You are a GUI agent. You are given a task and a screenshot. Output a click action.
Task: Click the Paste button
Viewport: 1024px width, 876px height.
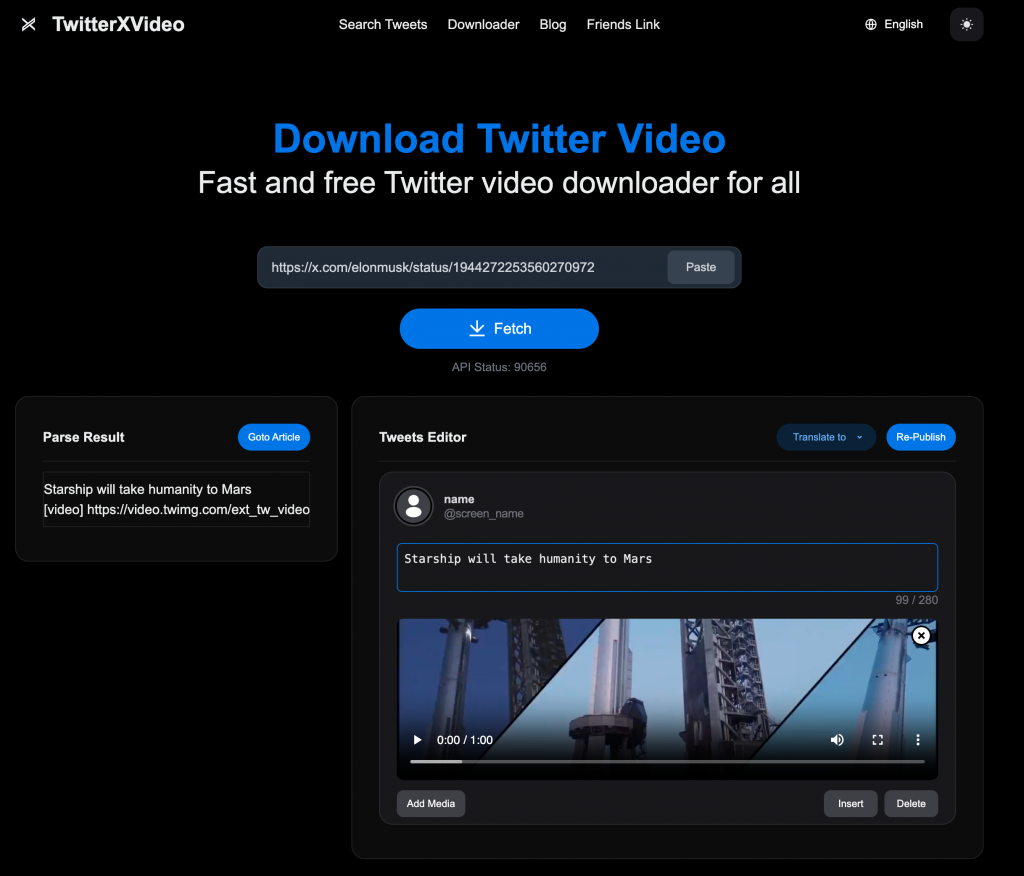tap(701, 267)
